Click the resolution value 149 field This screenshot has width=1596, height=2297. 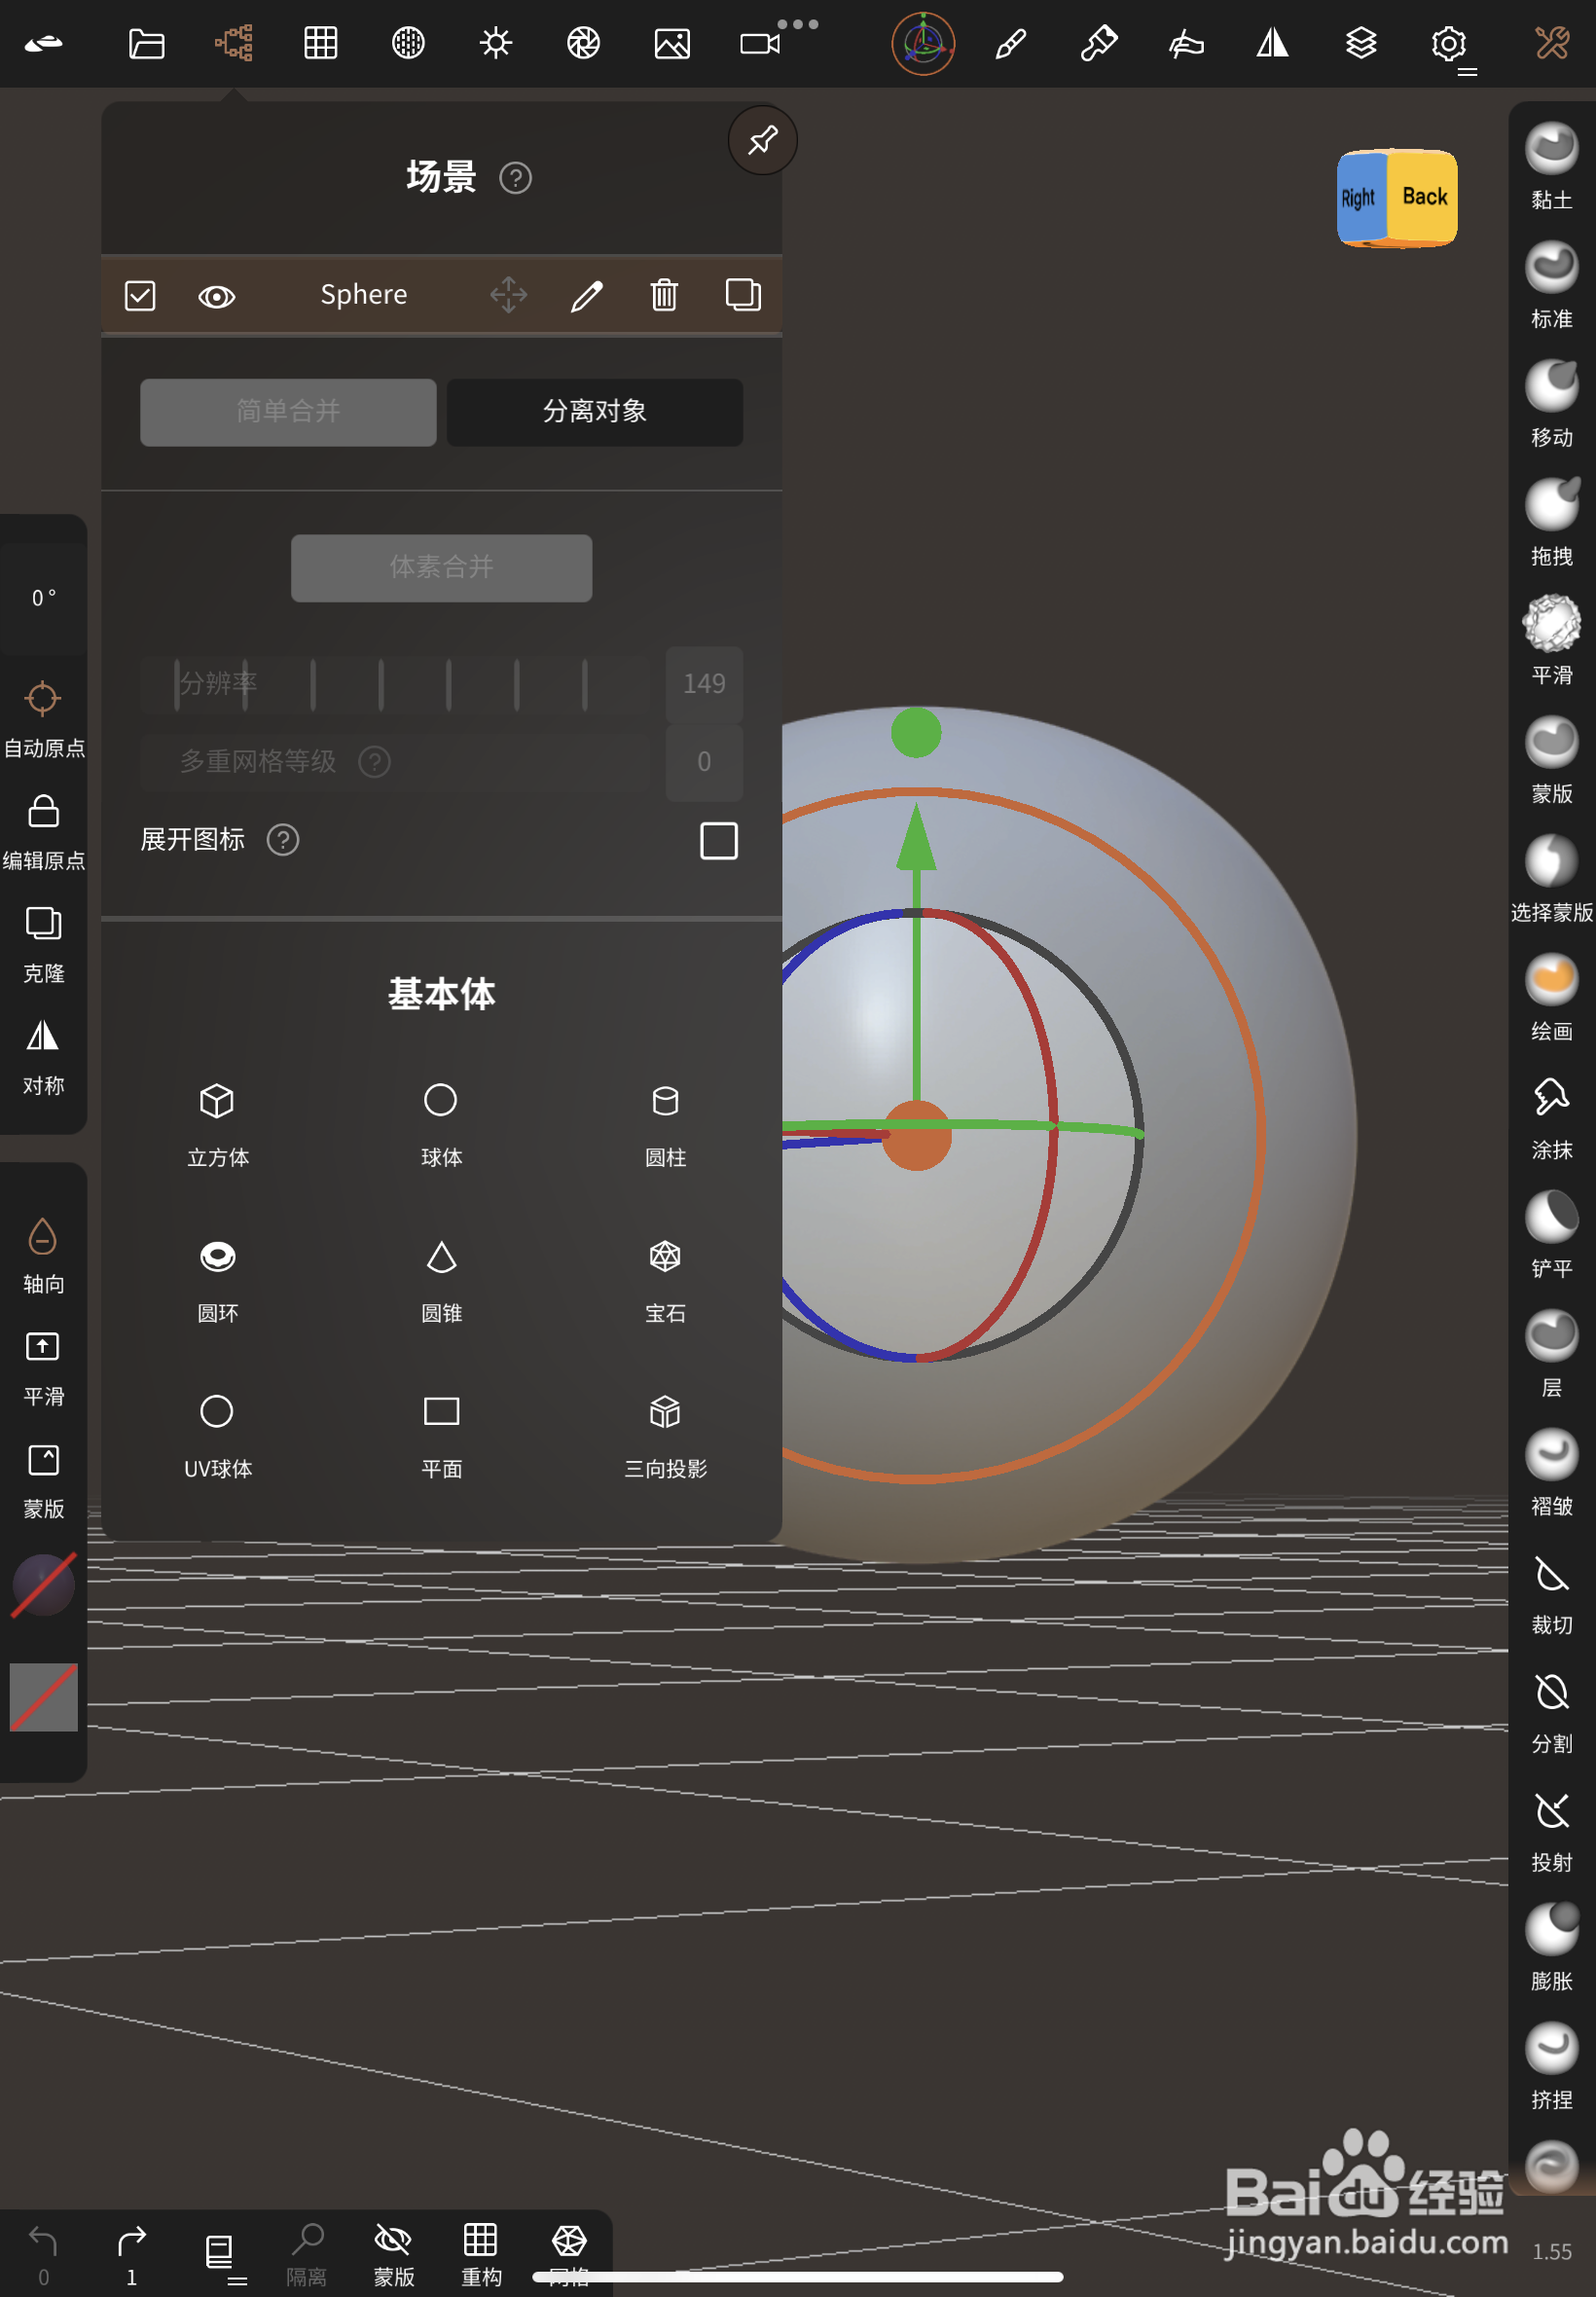[704, 684]
